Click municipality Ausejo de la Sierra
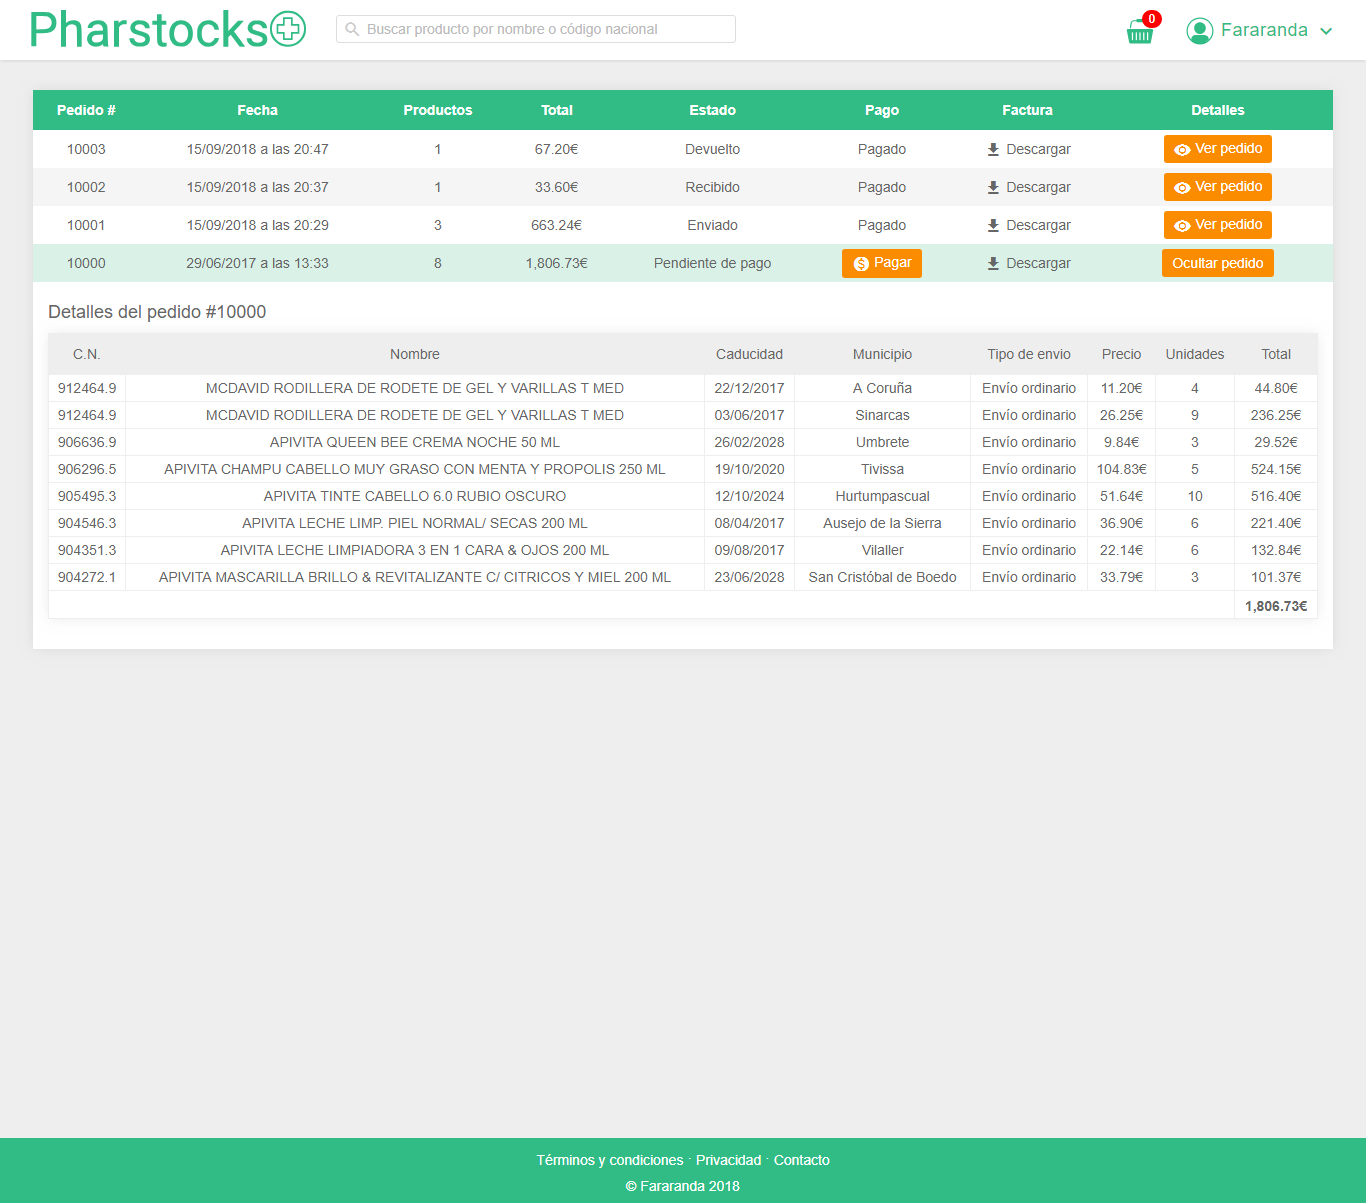The image size is (1366, 1203). pos(883,523)
